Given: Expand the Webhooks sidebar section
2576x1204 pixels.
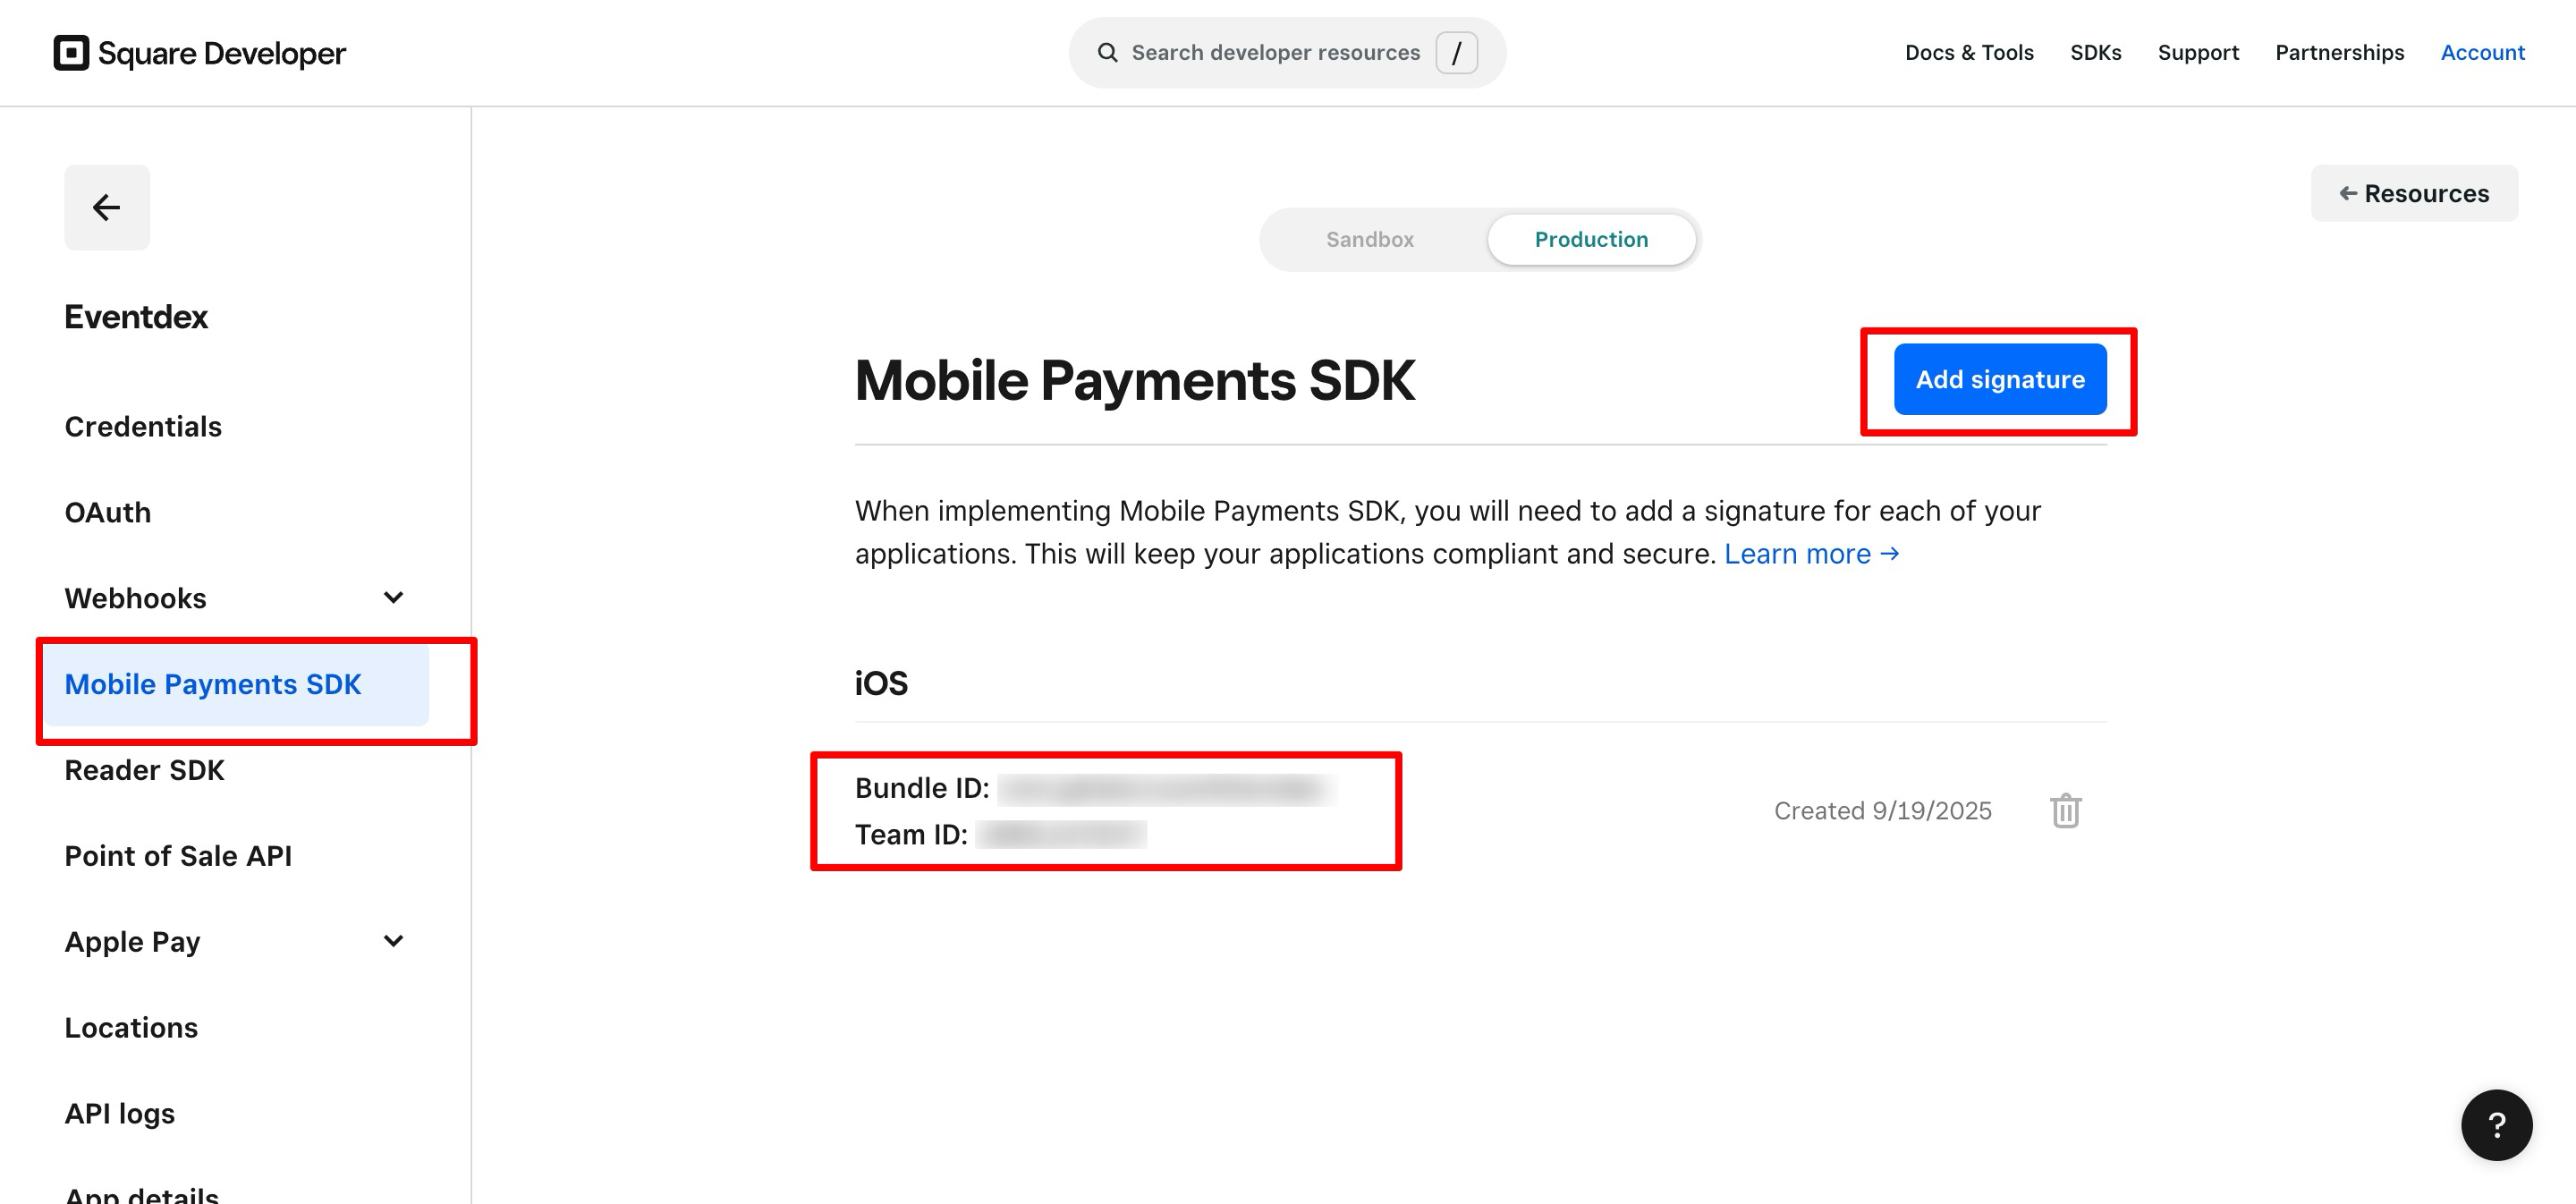Looking at the screenshot, I should (x=393, y=598).
